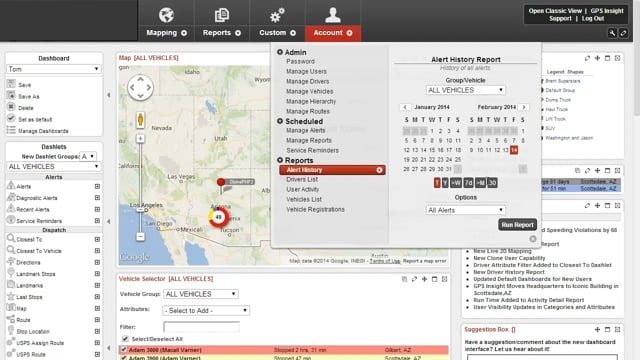Screen dimensions: 640x360
Task: Click the Recent Alerts dashlet icon
Action: point(11,208)
